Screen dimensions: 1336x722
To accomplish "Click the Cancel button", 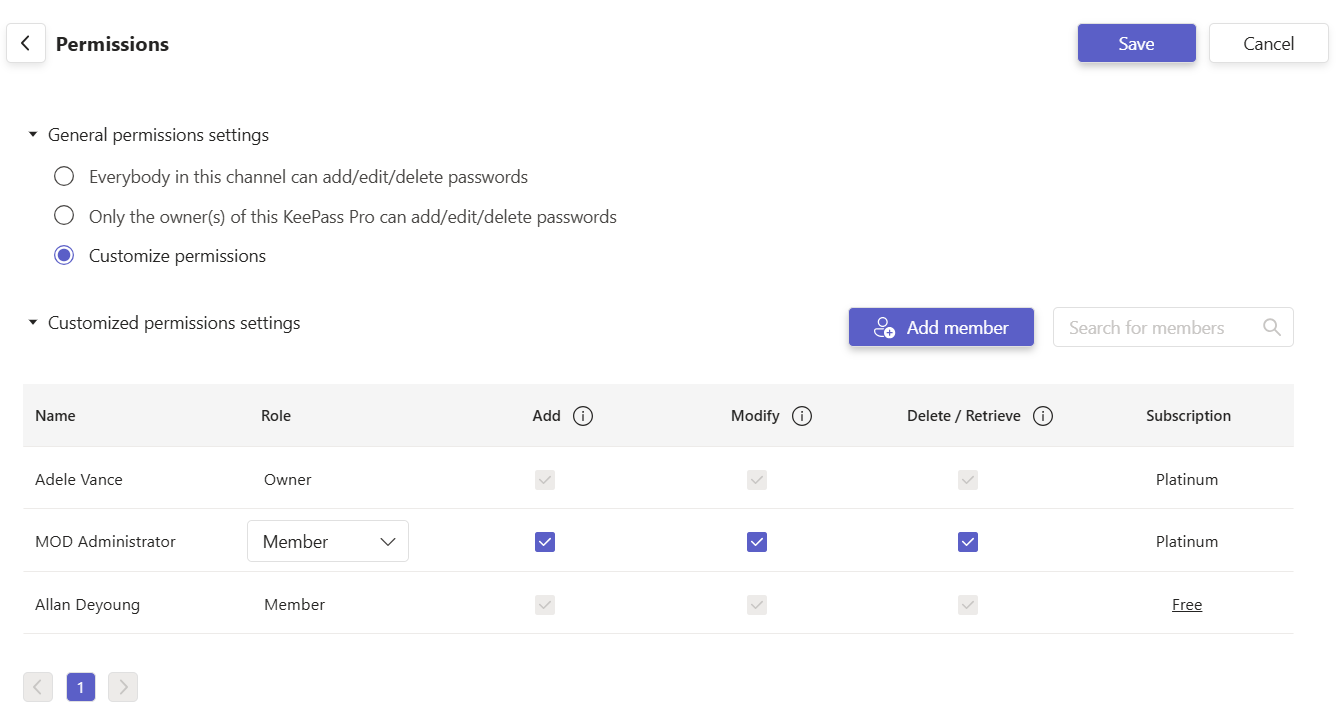I will click(1268, 44).
